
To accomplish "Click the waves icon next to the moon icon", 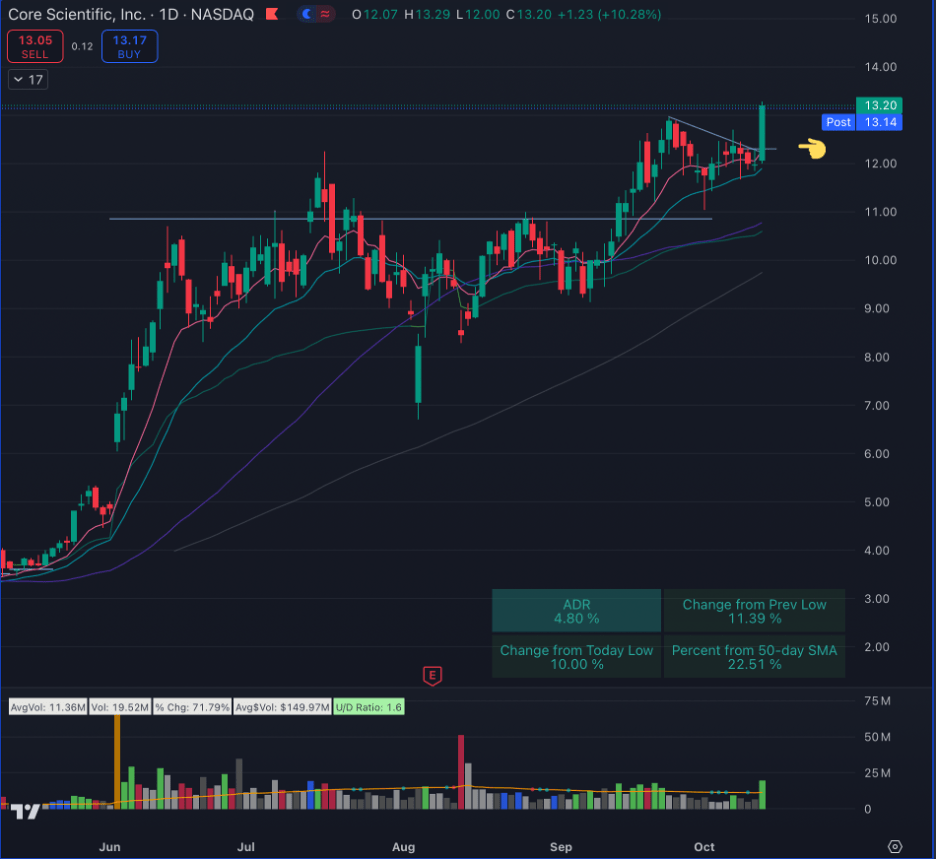I will tap(324, 13).
